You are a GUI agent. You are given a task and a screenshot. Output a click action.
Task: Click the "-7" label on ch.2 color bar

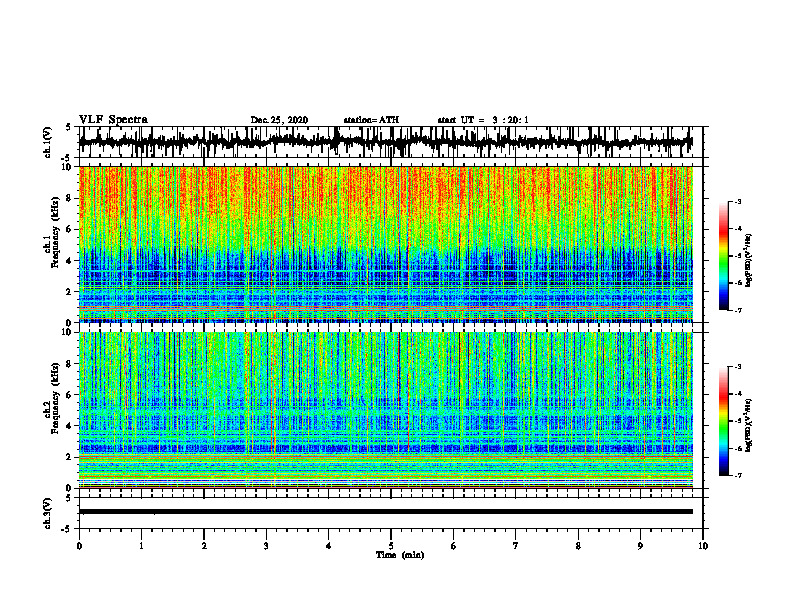pyautogui.click(x=737, y=475)
